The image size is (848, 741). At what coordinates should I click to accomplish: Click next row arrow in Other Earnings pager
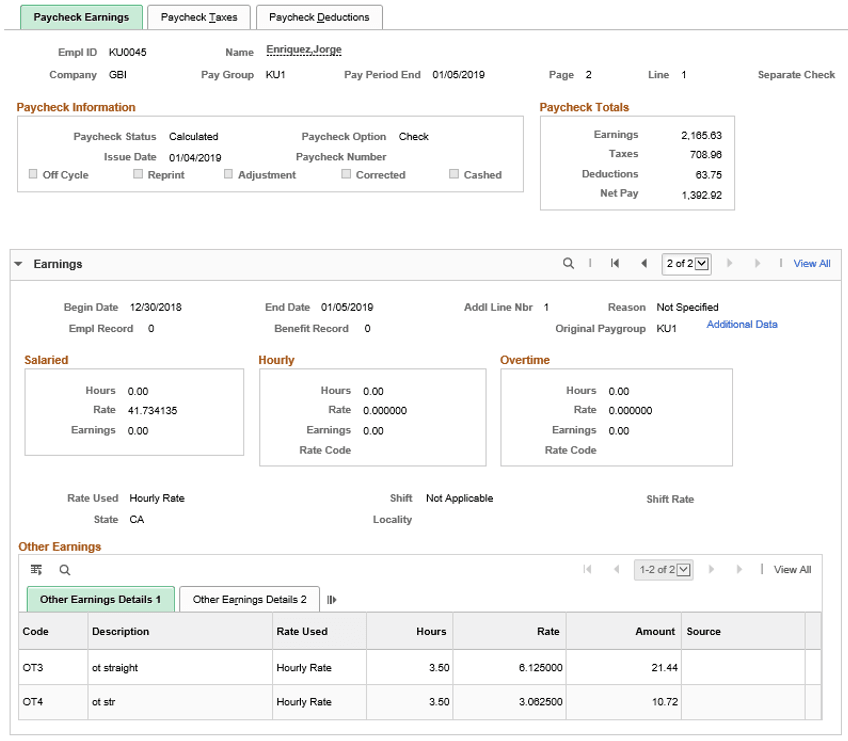[711, 569]
